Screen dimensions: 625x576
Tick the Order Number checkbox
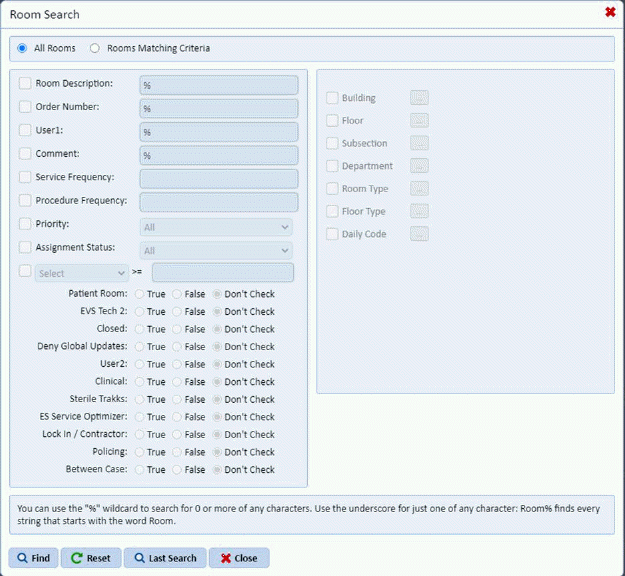click(x=25, y=107)
